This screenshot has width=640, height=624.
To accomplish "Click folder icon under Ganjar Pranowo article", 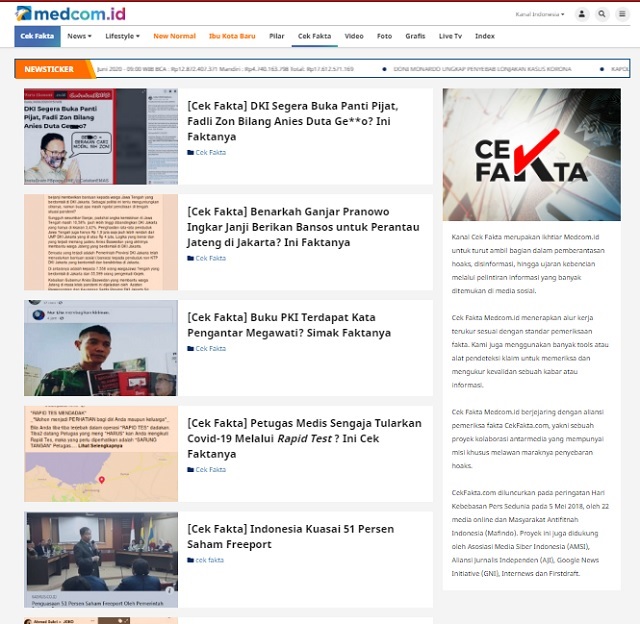I will point(190,258).
